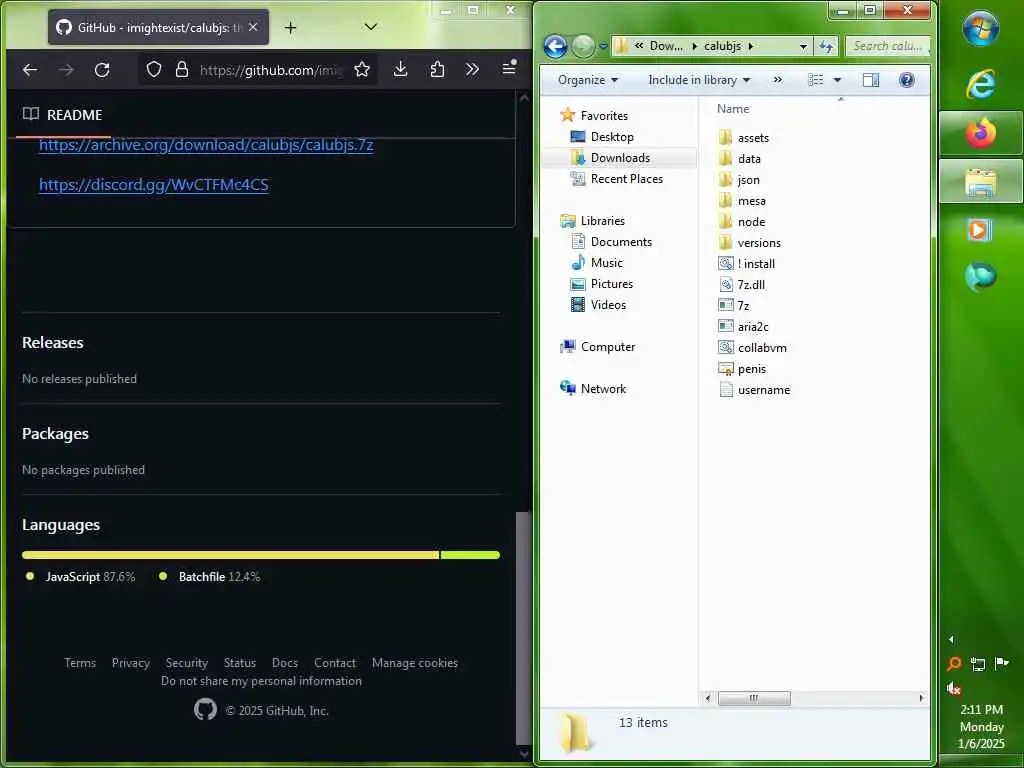Open Organize menu in Explorer
Viewport: 1024px width, 768px height.
(x=588, y=80)
